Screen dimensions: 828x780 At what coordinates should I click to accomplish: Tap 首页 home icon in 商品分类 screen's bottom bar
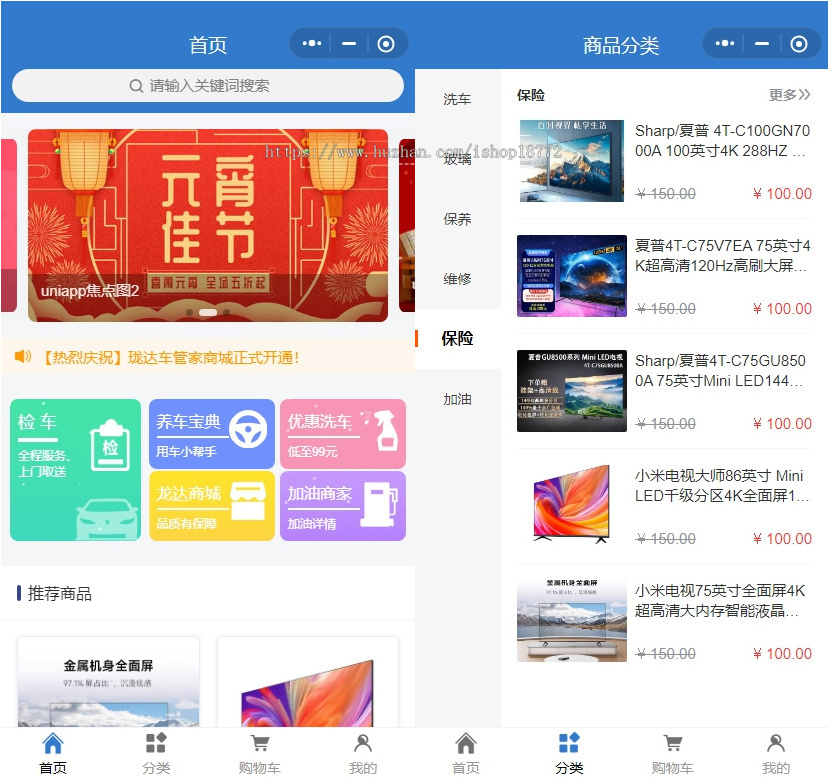pos(466,744)
